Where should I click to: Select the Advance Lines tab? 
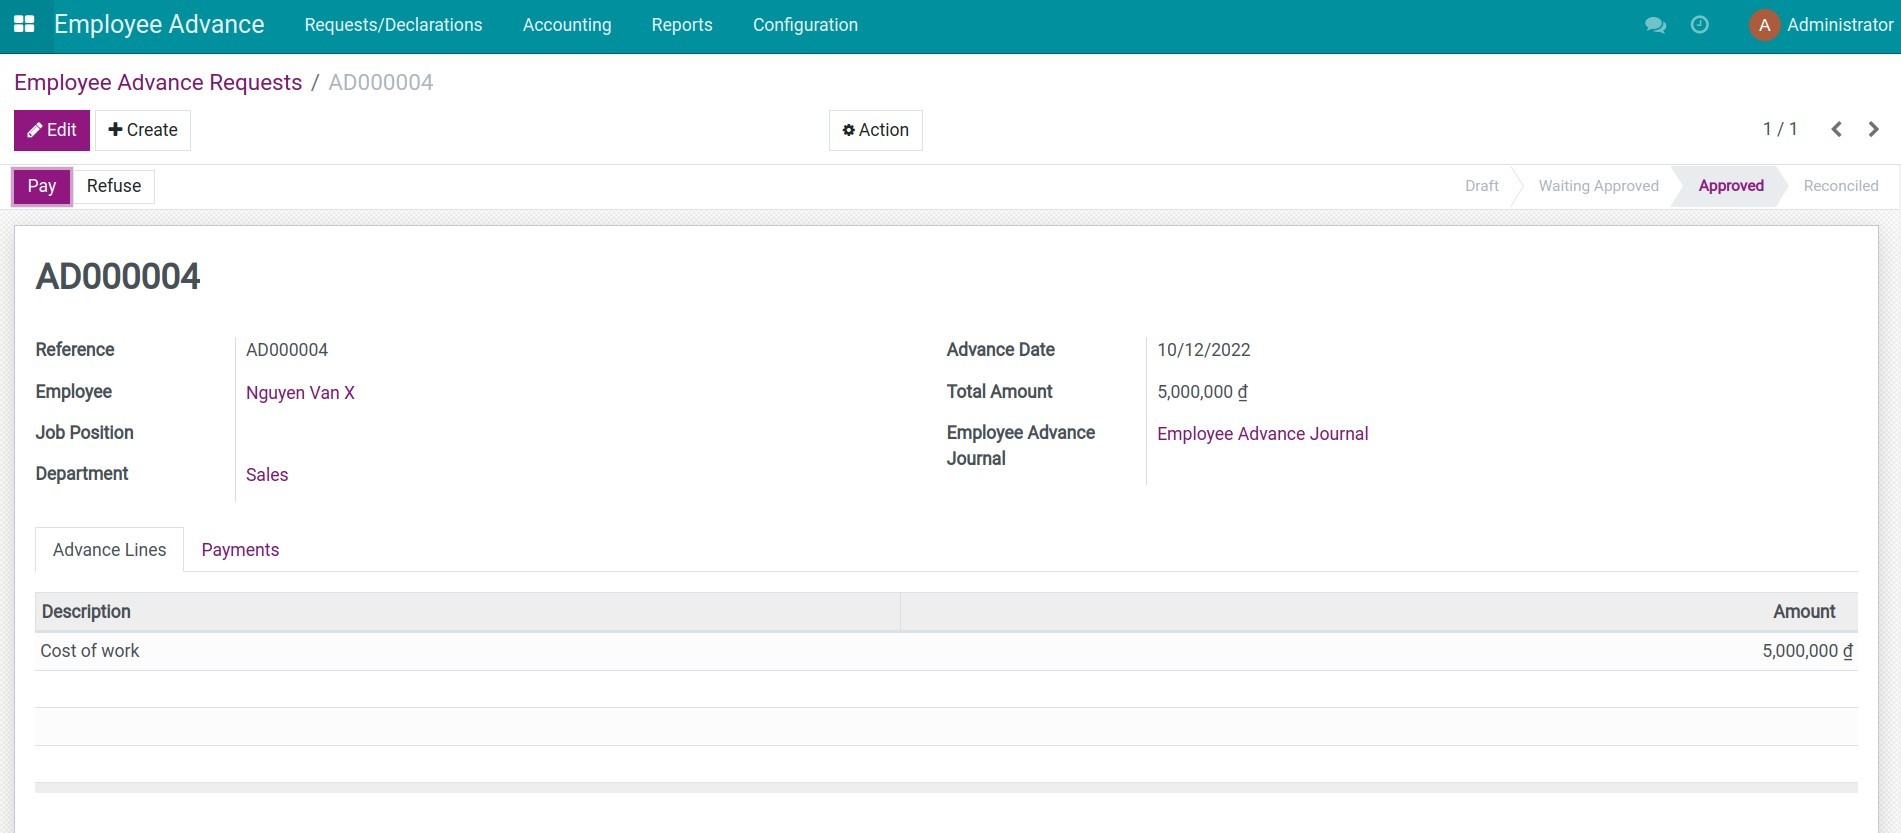click(109, 550)
